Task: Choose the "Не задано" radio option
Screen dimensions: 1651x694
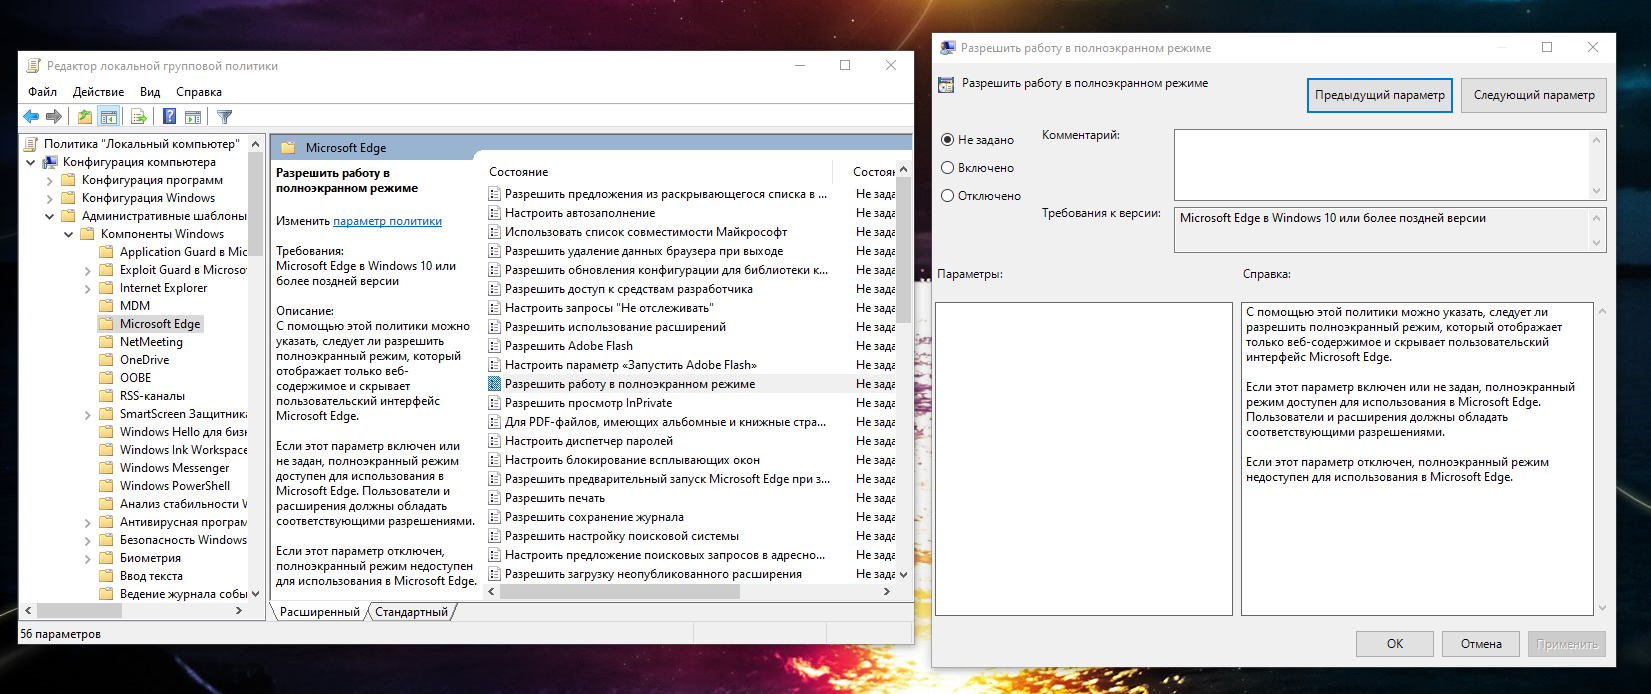Action: point(947,140)
